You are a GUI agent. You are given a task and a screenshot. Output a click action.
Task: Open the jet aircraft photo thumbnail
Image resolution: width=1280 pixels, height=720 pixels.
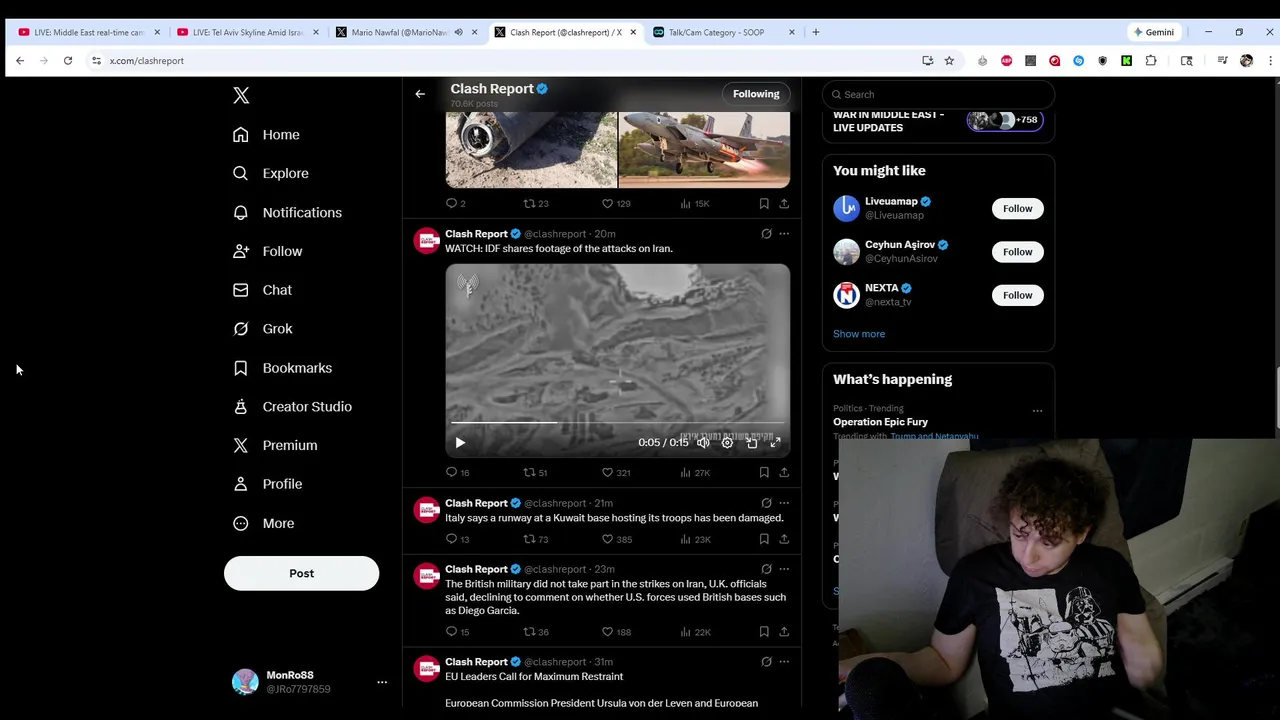pyautogui.click(x=704, y=150)
